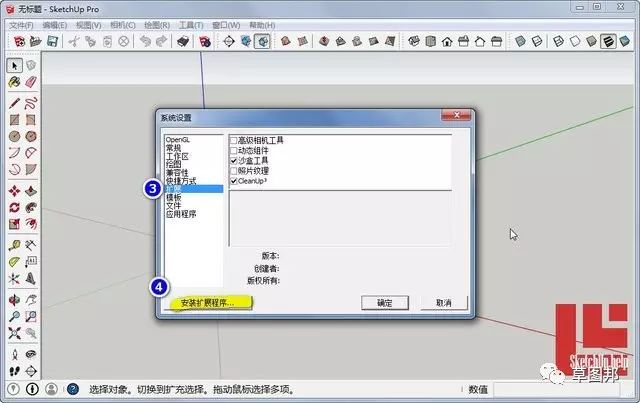Open the 绘图(R) menu

coord(157,25)
